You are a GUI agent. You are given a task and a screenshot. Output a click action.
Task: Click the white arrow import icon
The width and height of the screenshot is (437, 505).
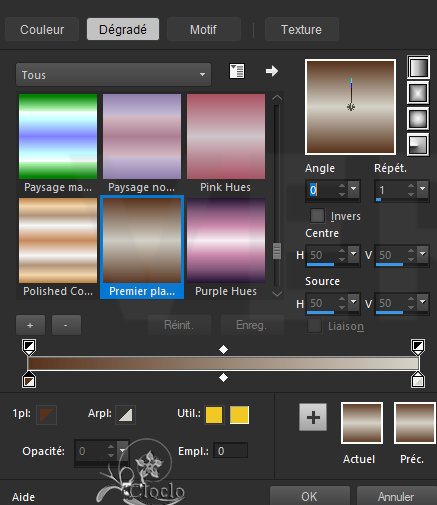pos(272,71)
